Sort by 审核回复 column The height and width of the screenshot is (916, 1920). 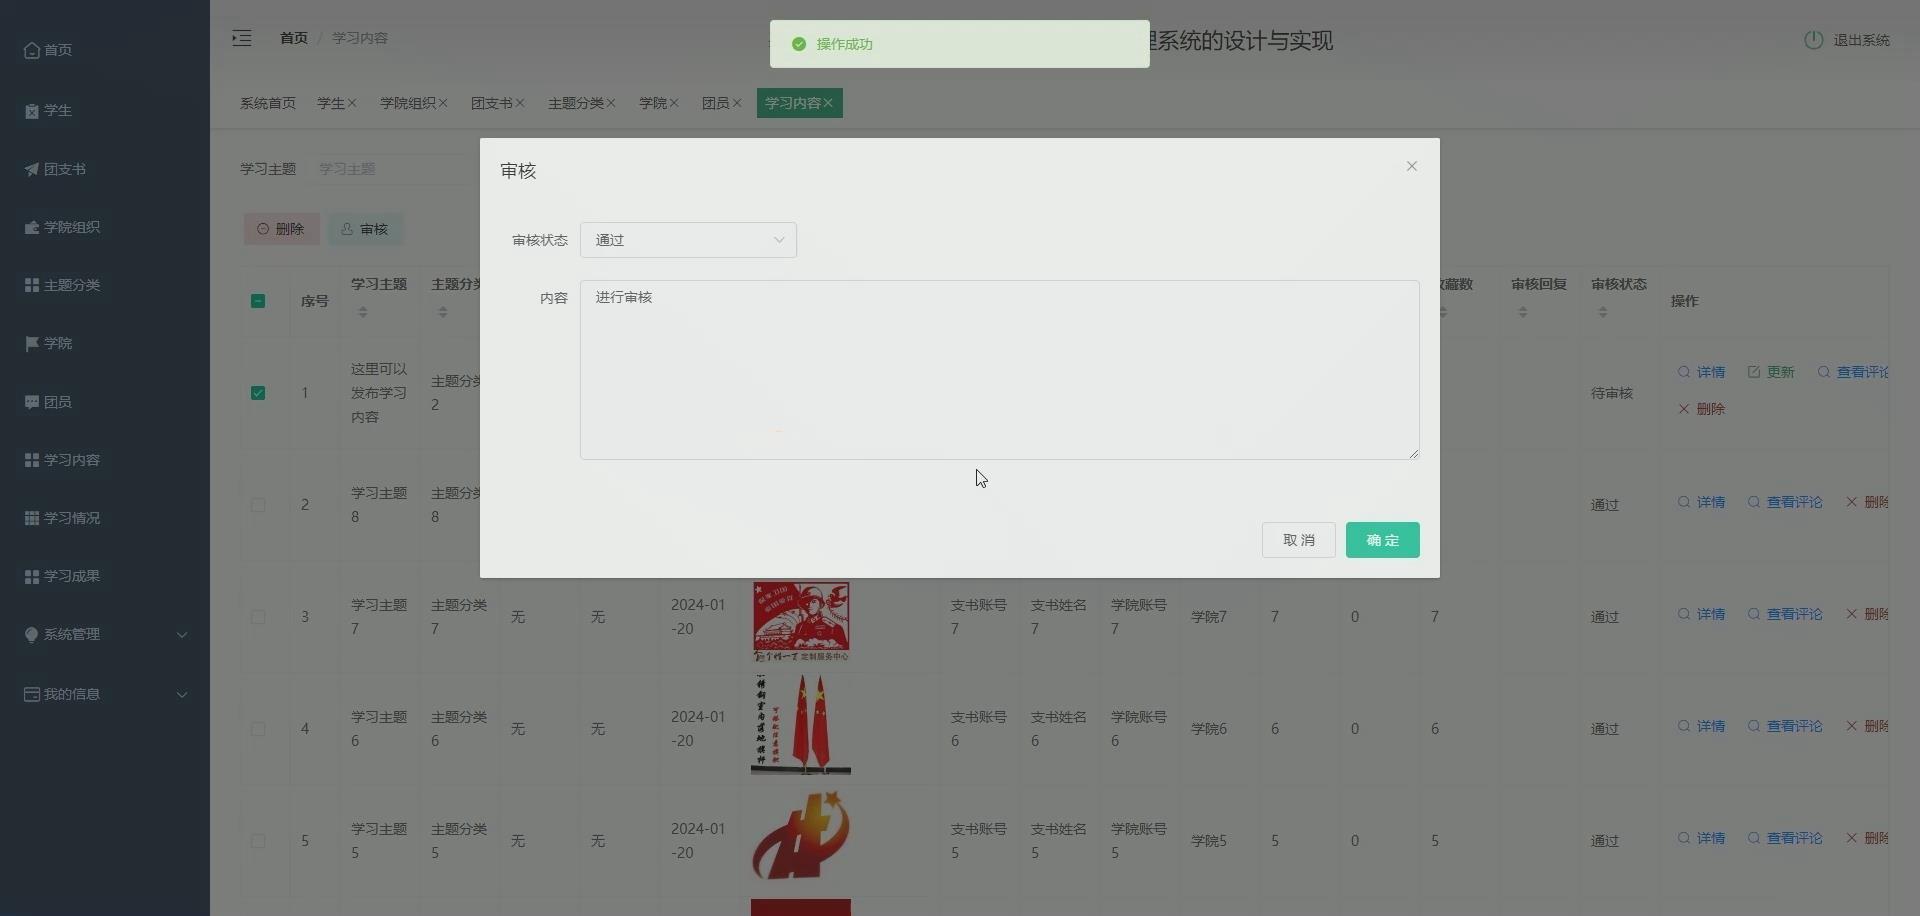point(1523,312)
